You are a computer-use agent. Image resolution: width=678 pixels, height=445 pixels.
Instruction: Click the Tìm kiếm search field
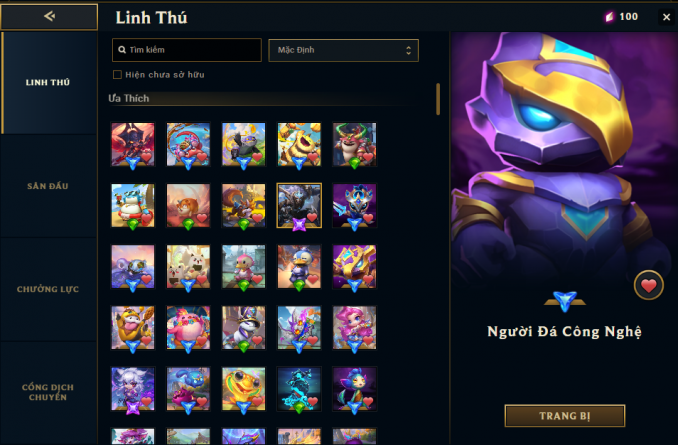pyautogui.click(x=187, y=50)
